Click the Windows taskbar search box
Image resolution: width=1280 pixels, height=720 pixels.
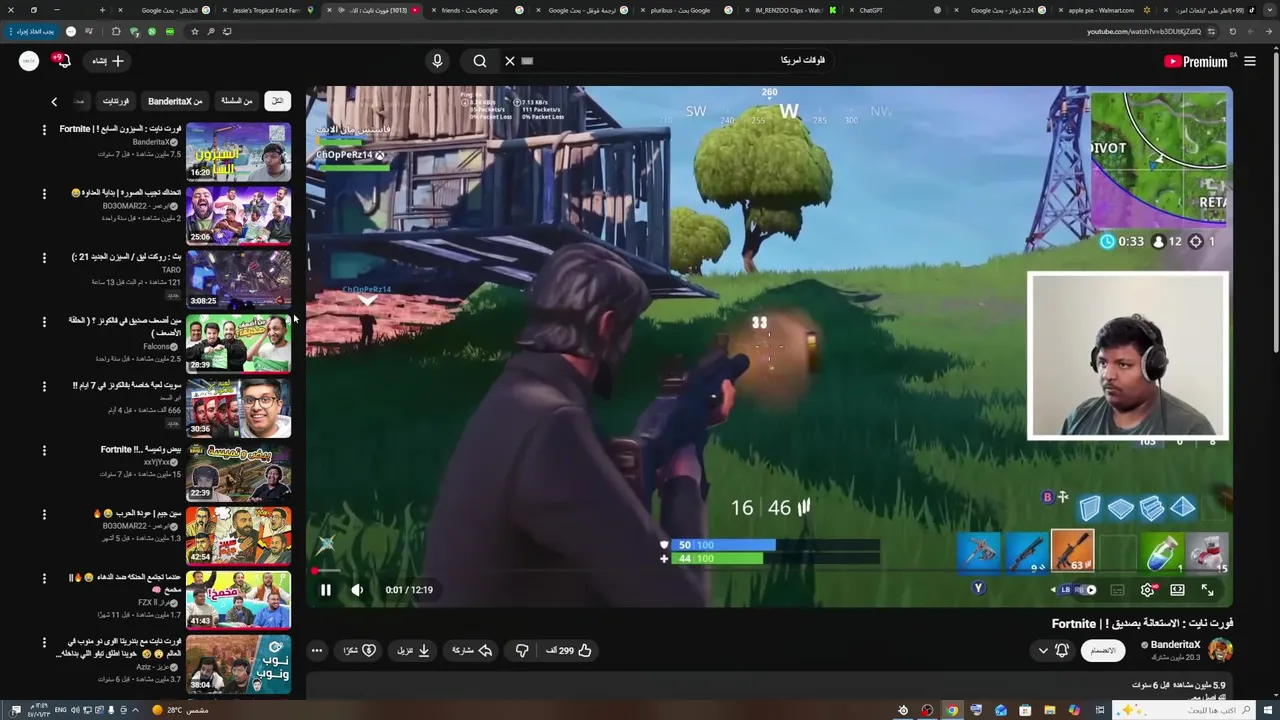(x=1183, y=710)
